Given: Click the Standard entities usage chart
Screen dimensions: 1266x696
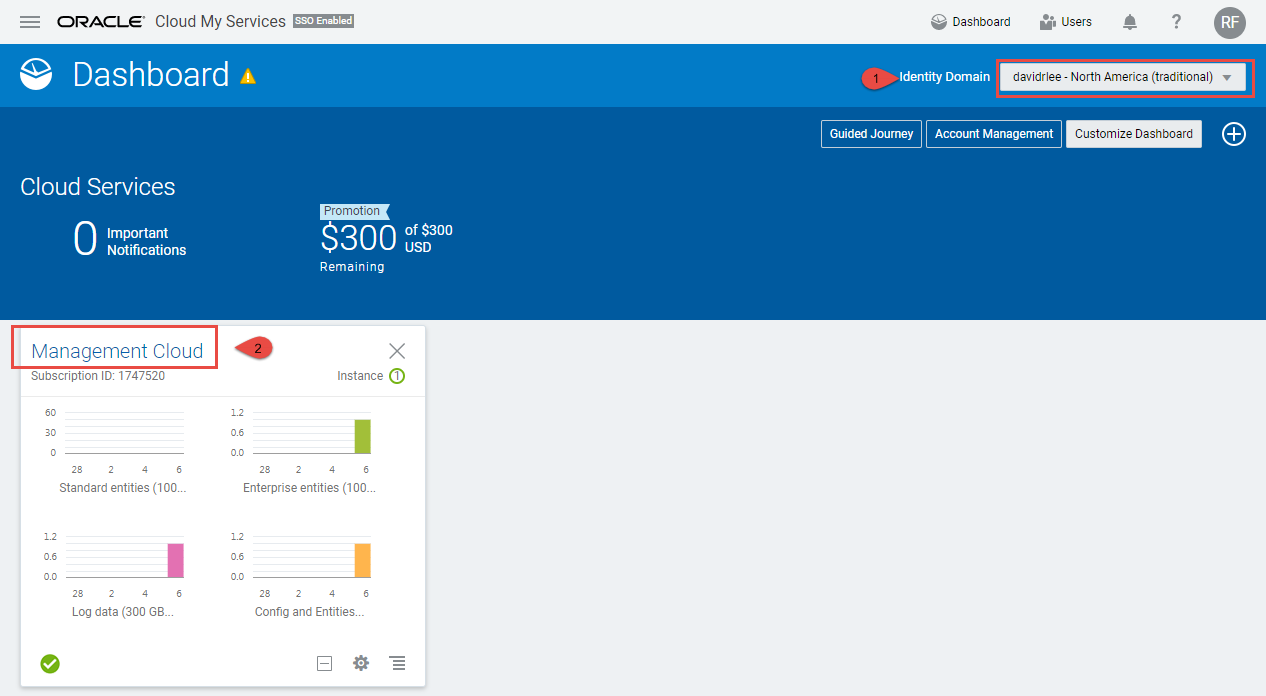Looking at the screenshot, I should tap(123, 432).
